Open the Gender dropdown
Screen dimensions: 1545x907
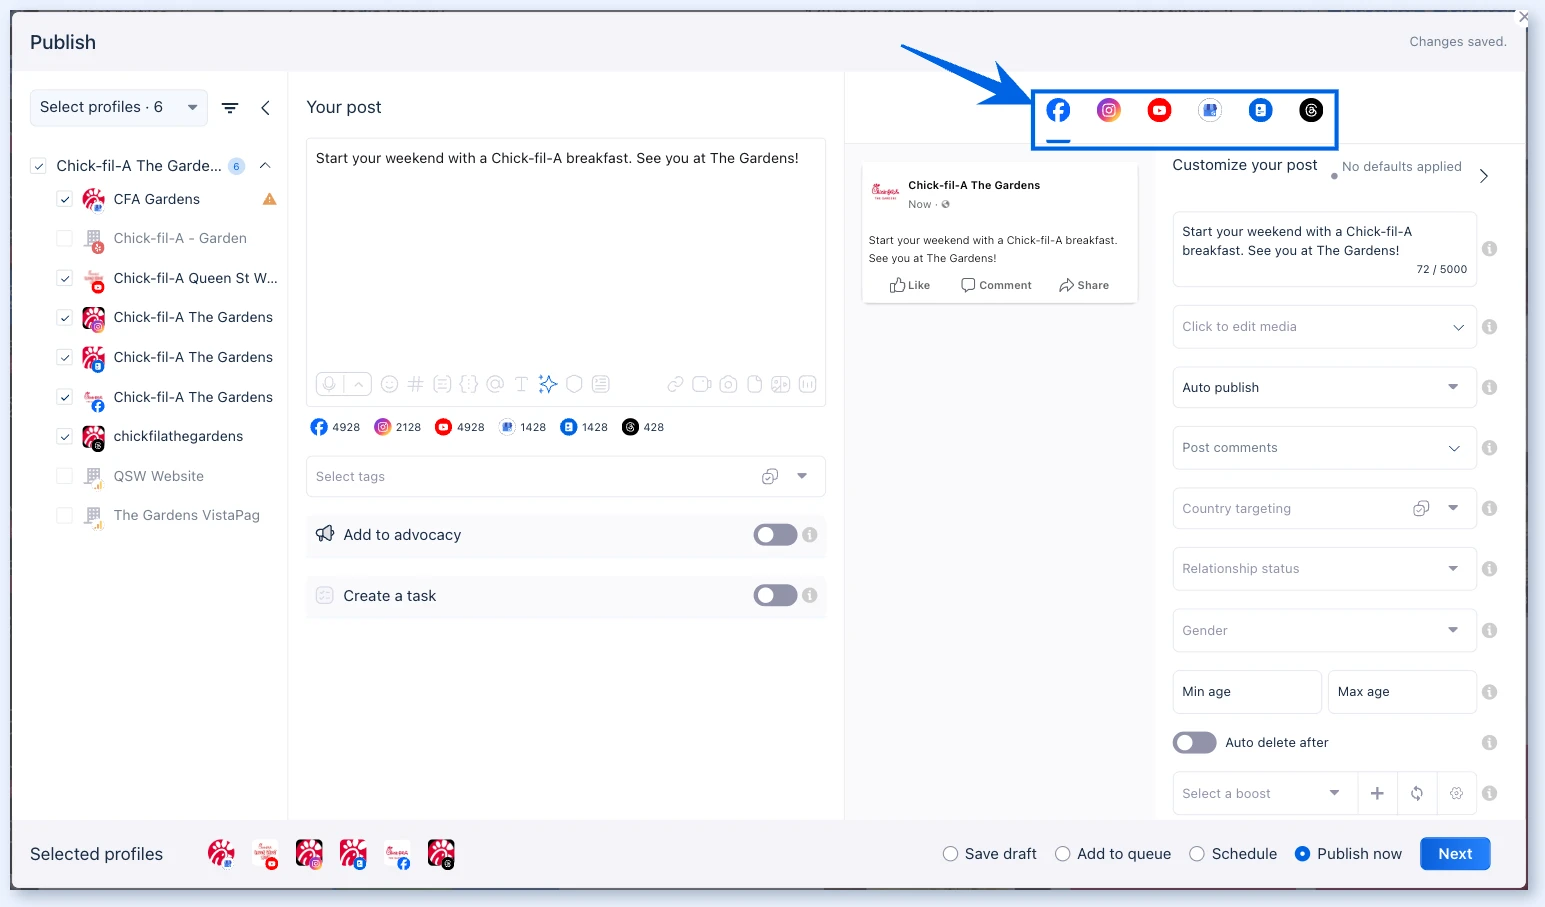coord(1324,630)
